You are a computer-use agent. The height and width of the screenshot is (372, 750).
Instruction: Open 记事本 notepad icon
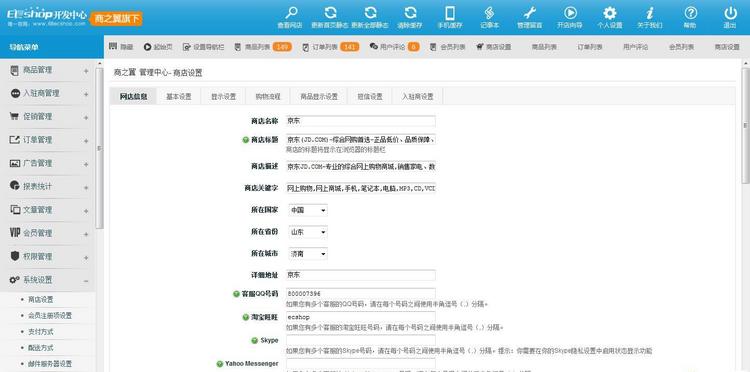490,13
